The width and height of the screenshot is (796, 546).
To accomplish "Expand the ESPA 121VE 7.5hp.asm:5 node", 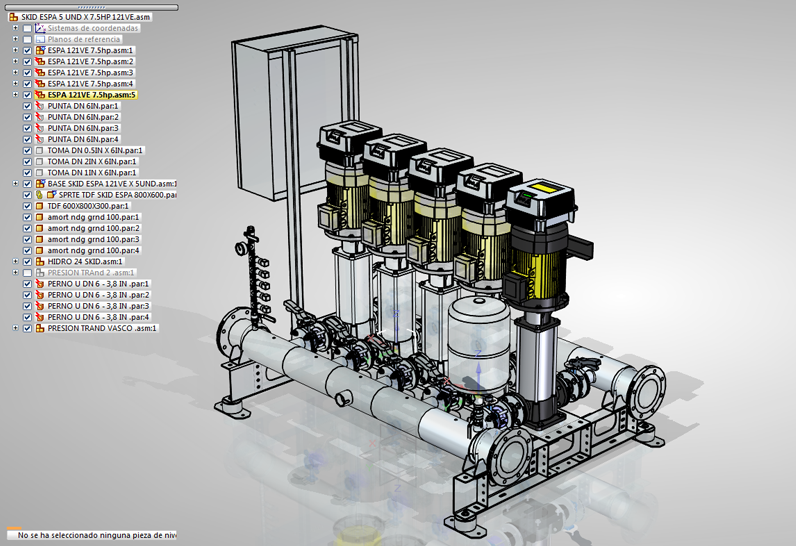I will click(x=15, y=95).
